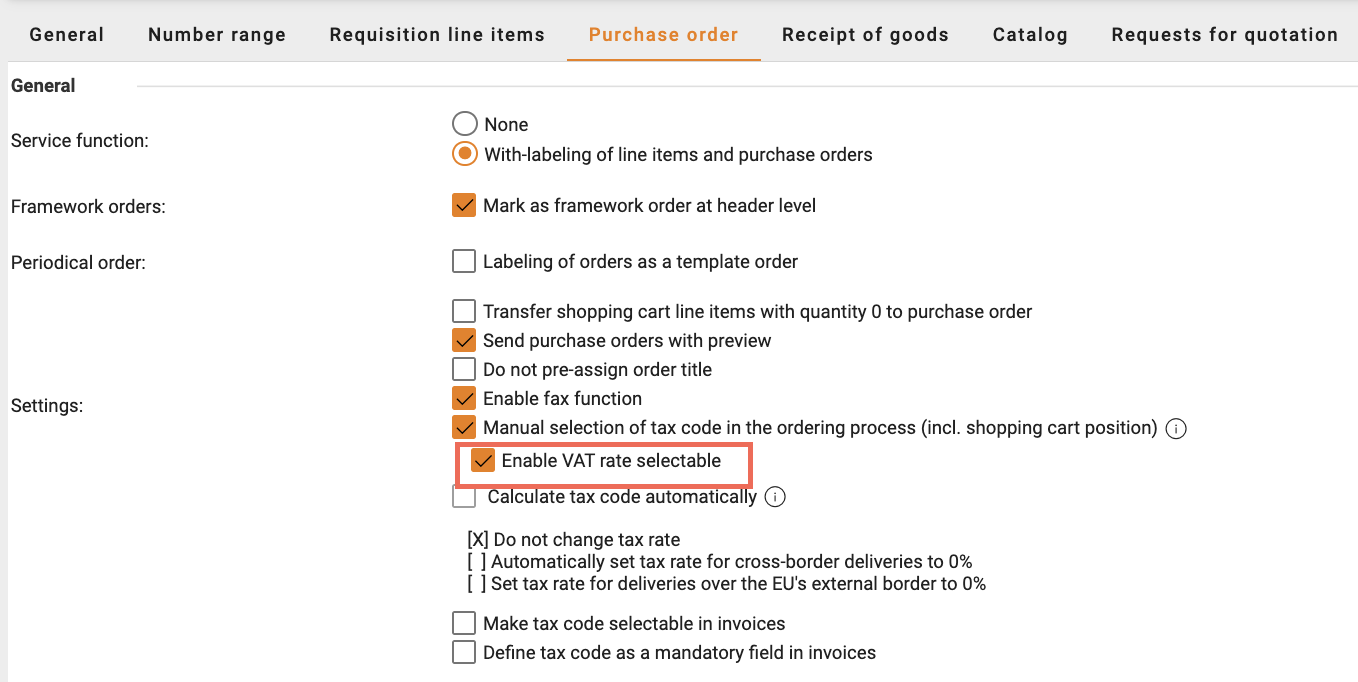Check Define tax code as mandatory field
The height and width of the screenshot is (682, 1358).
464,652
